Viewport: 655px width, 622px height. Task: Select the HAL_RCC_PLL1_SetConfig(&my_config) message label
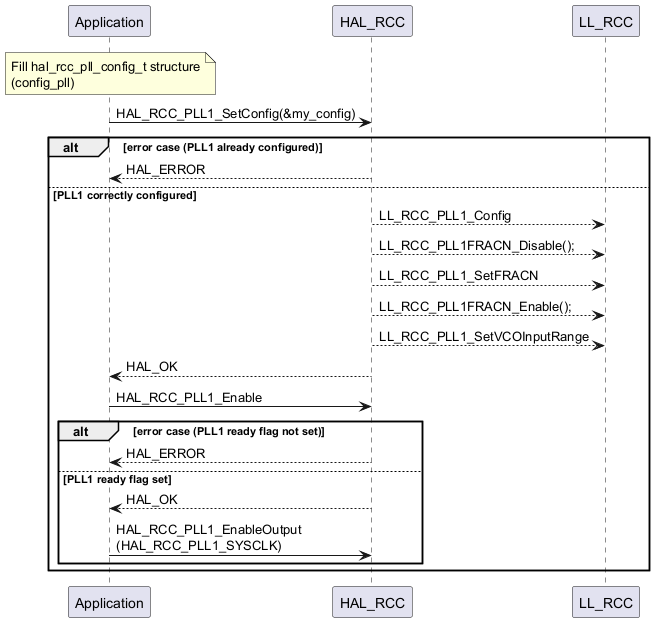(235, 114)
